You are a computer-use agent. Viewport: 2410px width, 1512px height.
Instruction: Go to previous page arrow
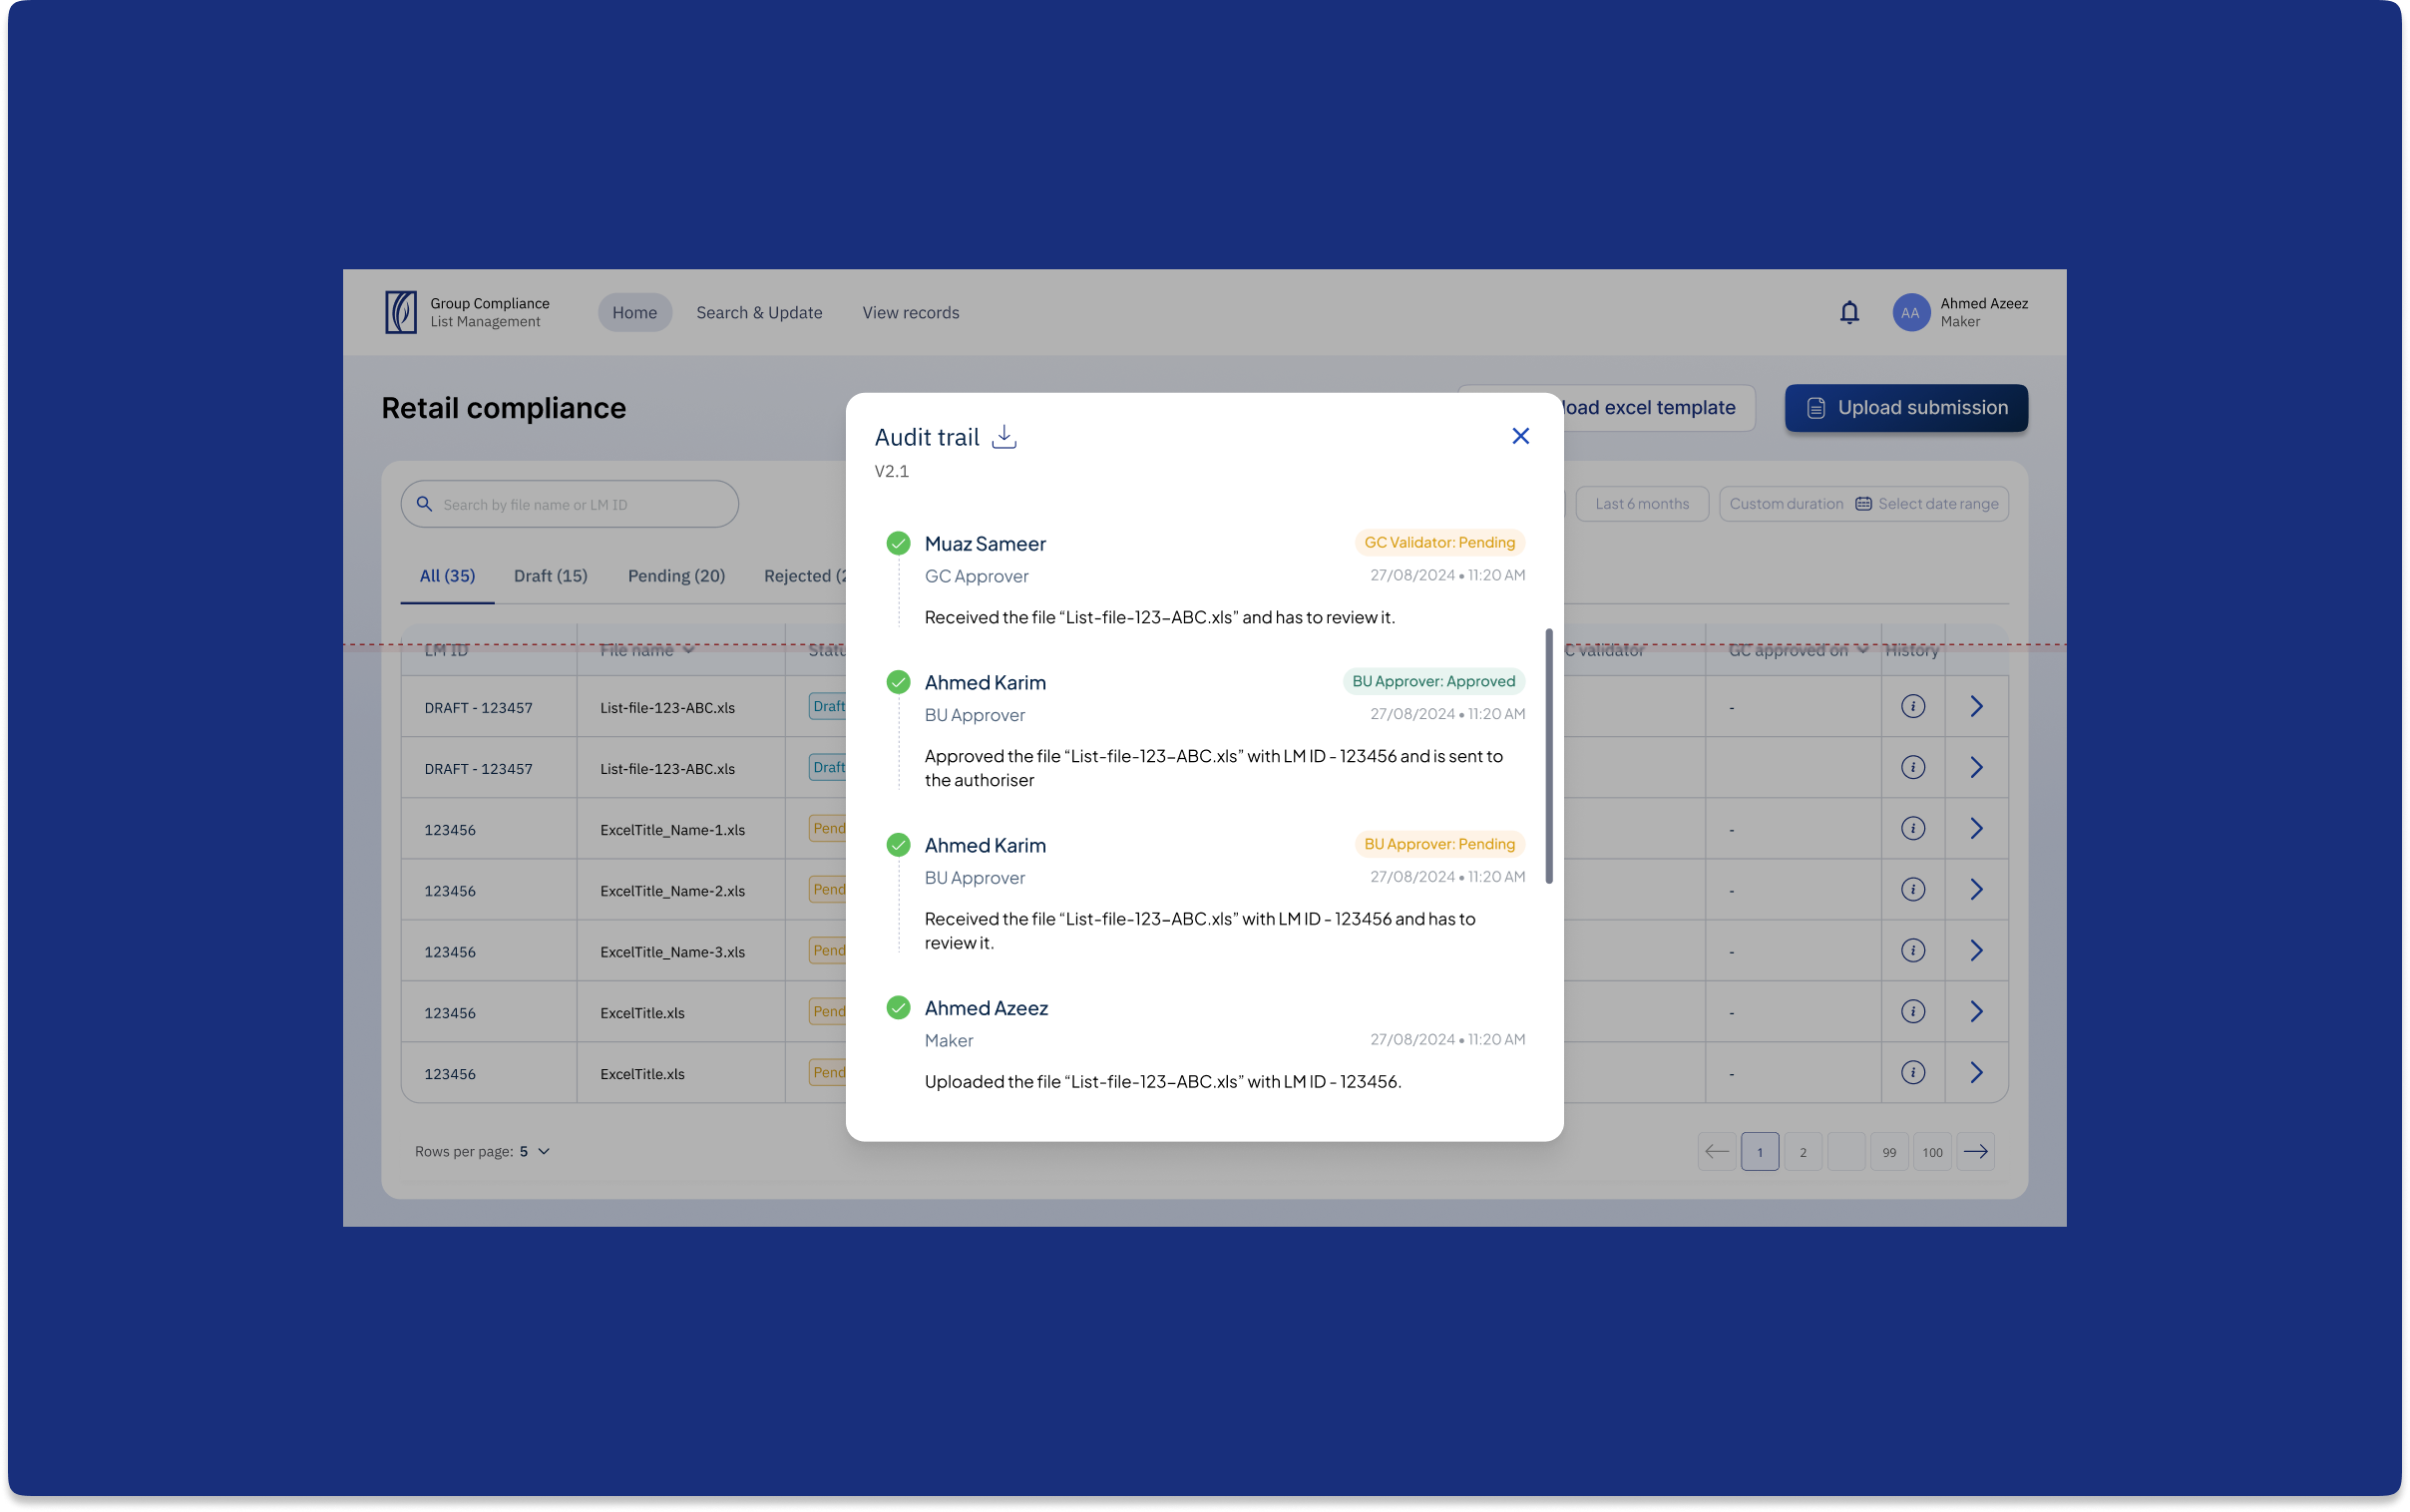[1716, 1152]
